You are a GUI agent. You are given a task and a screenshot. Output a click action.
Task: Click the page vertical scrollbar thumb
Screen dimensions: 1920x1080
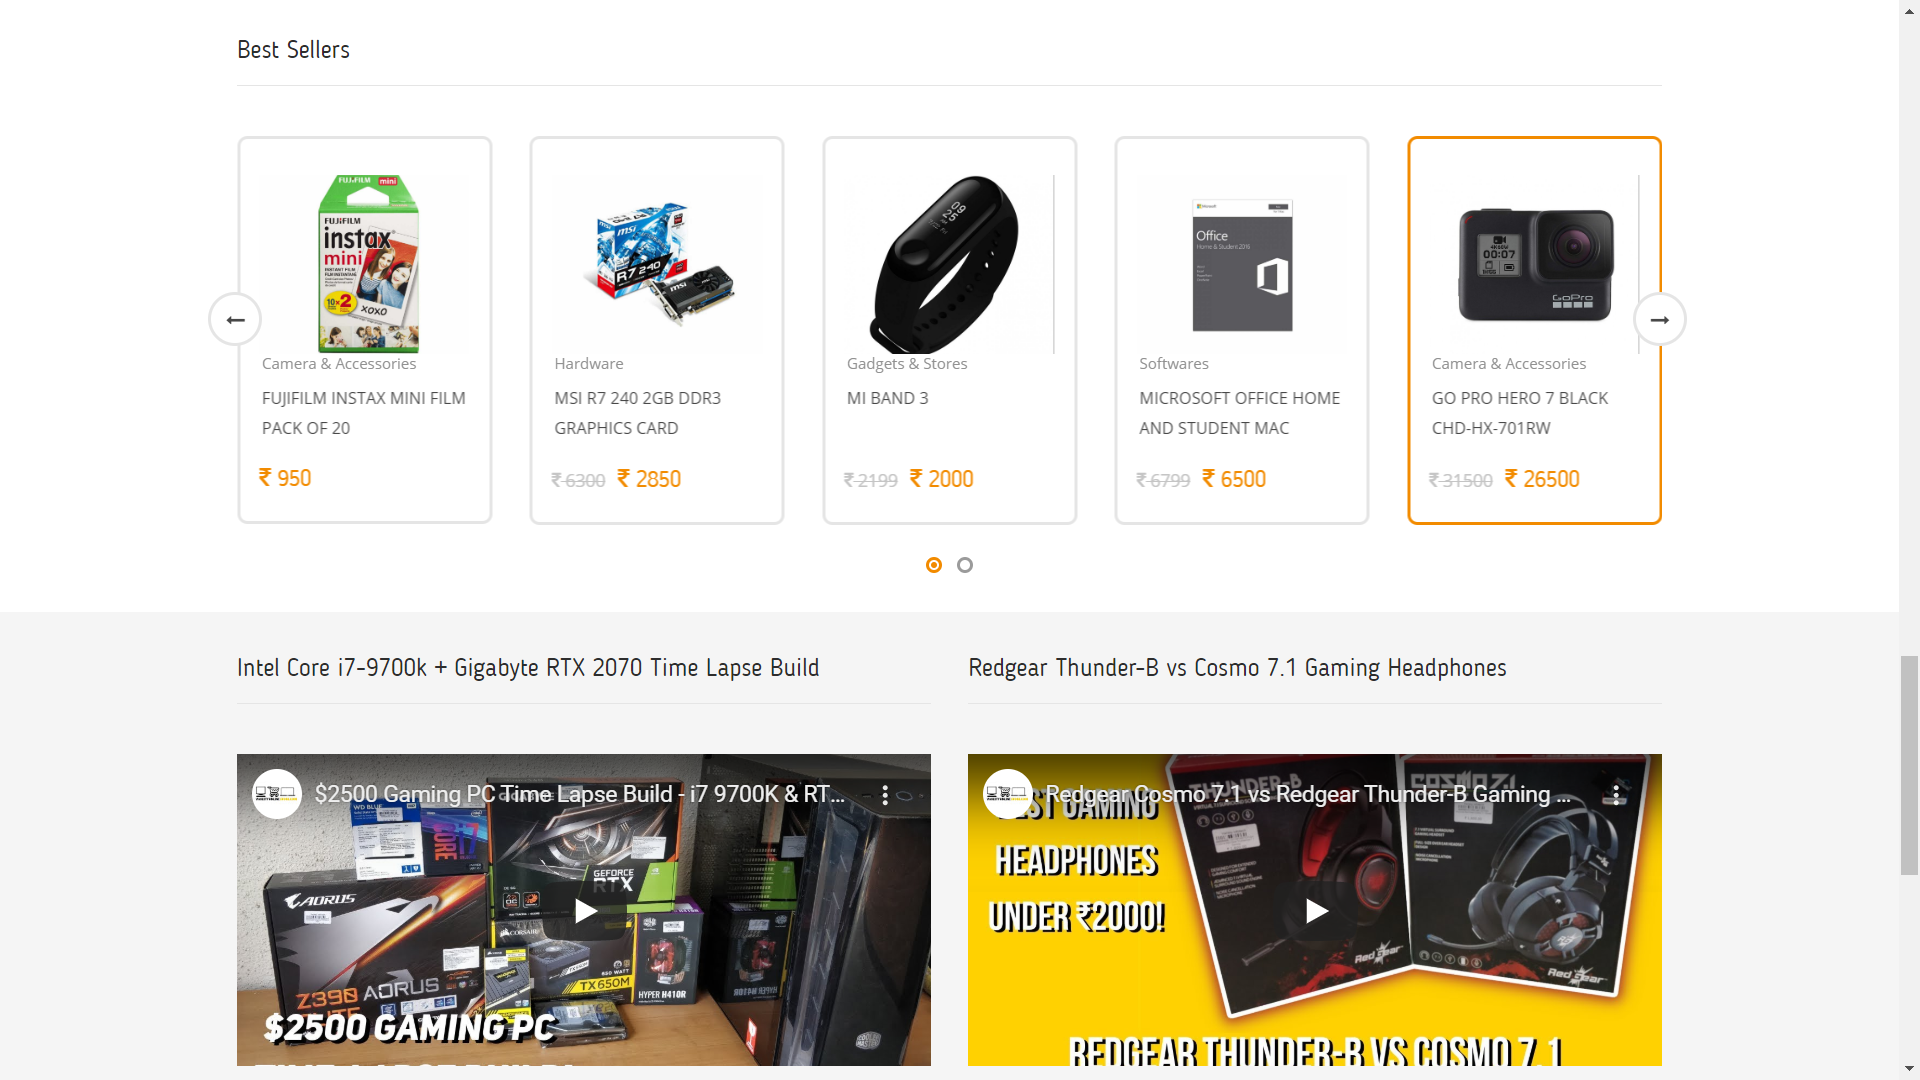(1909, 765)
